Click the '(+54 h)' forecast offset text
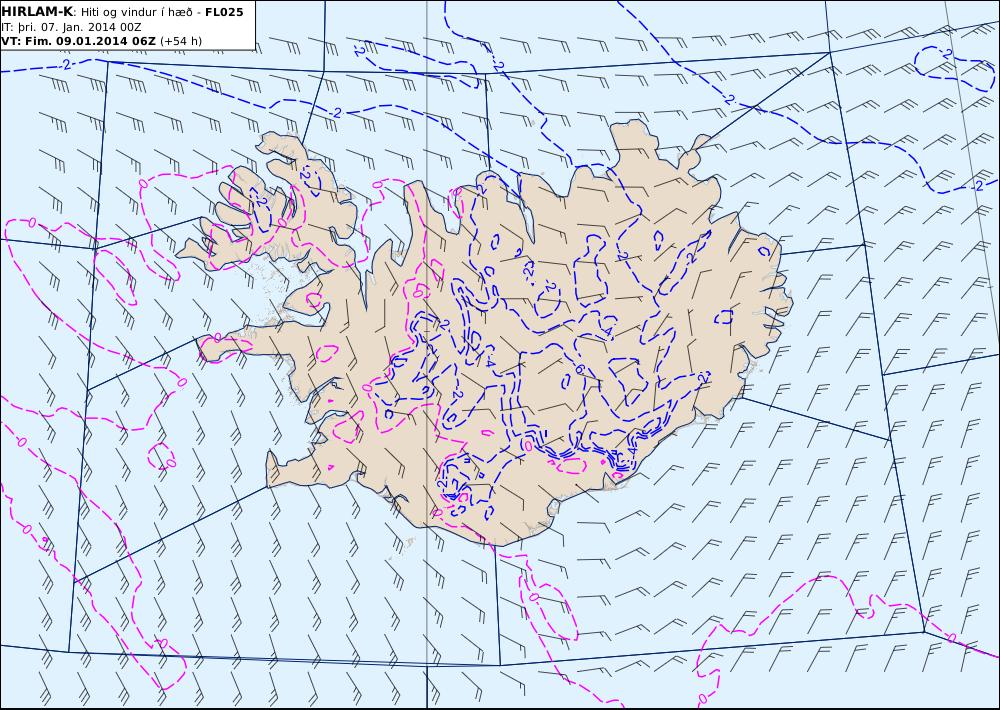The image size is (1000, 710). click(181, 41)
